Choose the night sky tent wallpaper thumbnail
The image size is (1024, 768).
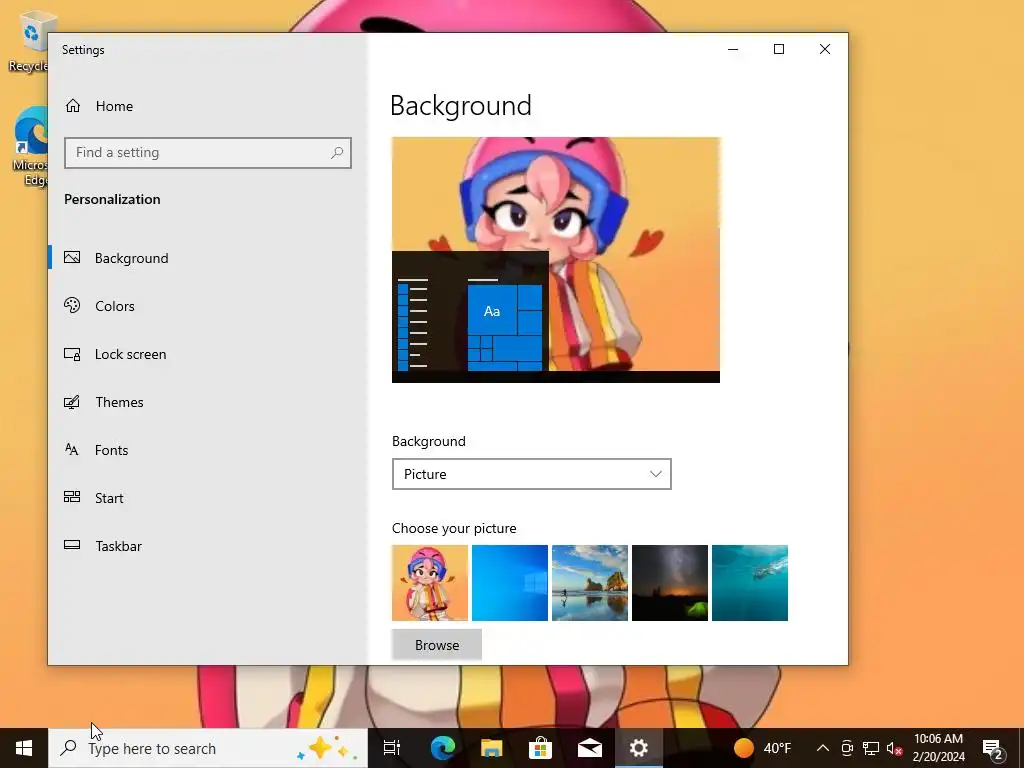click(x=670, y=583)
